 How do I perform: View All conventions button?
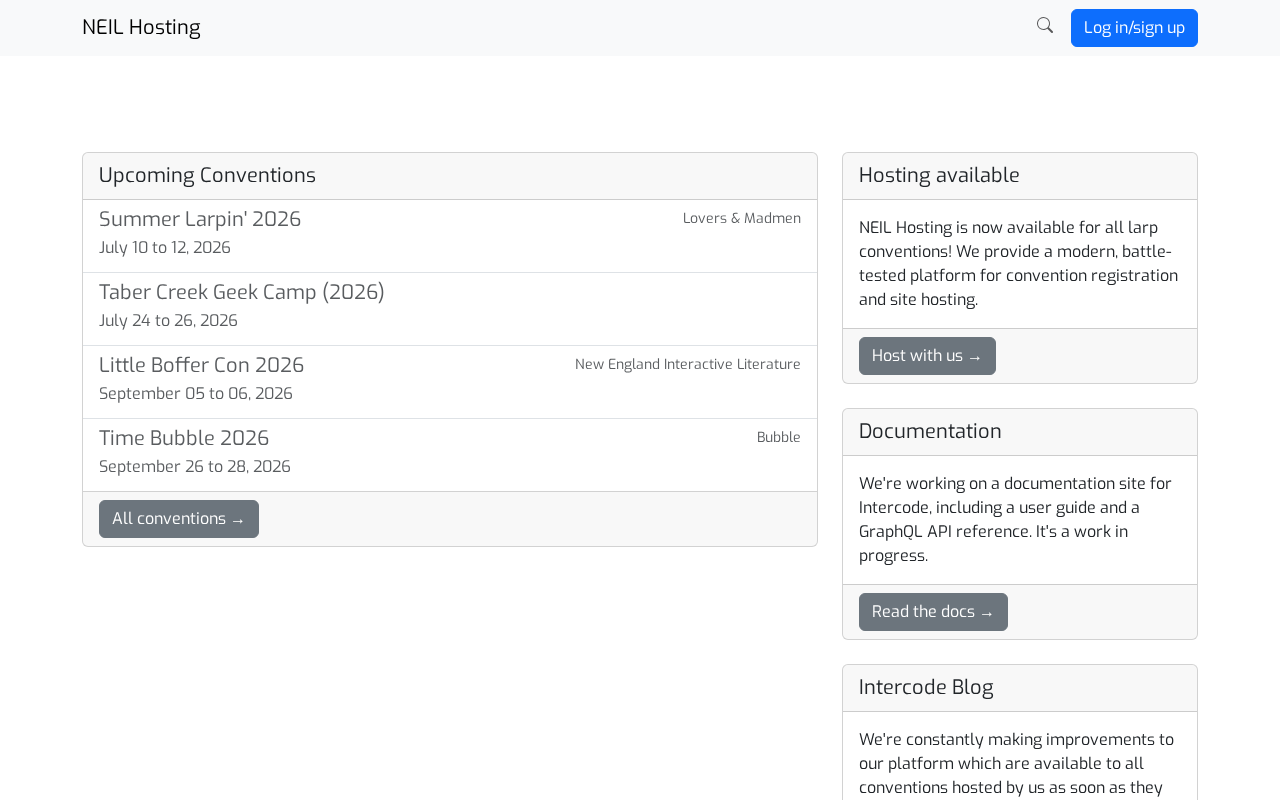coord(179,519)
